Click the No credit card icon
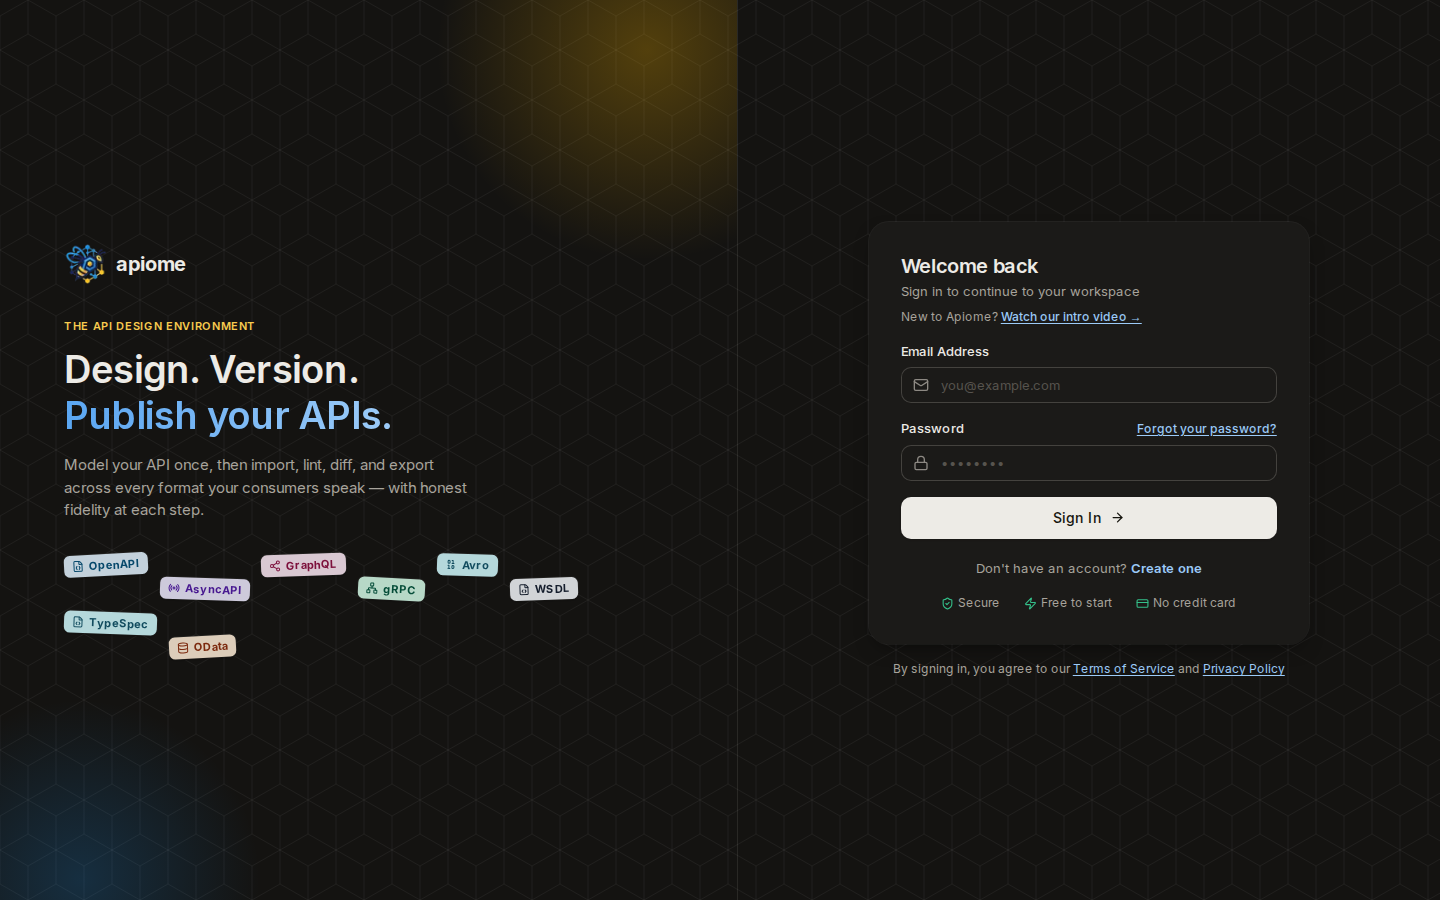 tap(1142, 603)
